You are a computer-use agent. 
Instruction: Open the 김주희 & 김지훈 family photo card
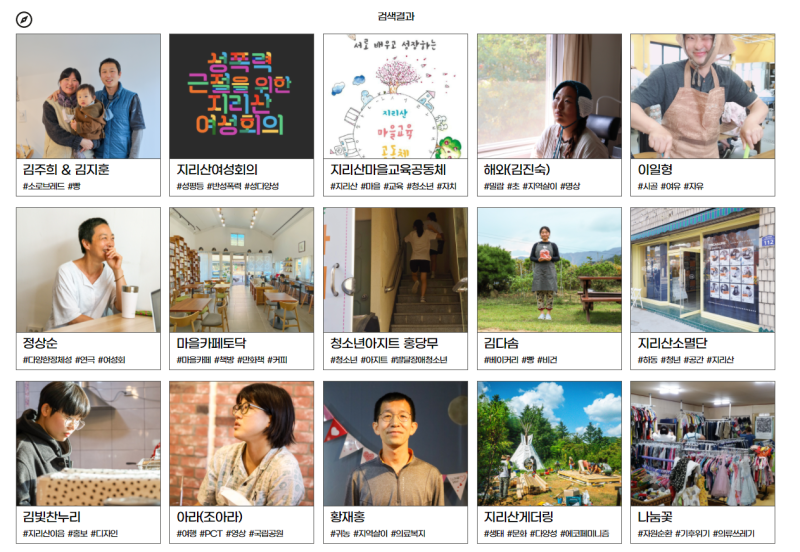[x=88, y=96]
